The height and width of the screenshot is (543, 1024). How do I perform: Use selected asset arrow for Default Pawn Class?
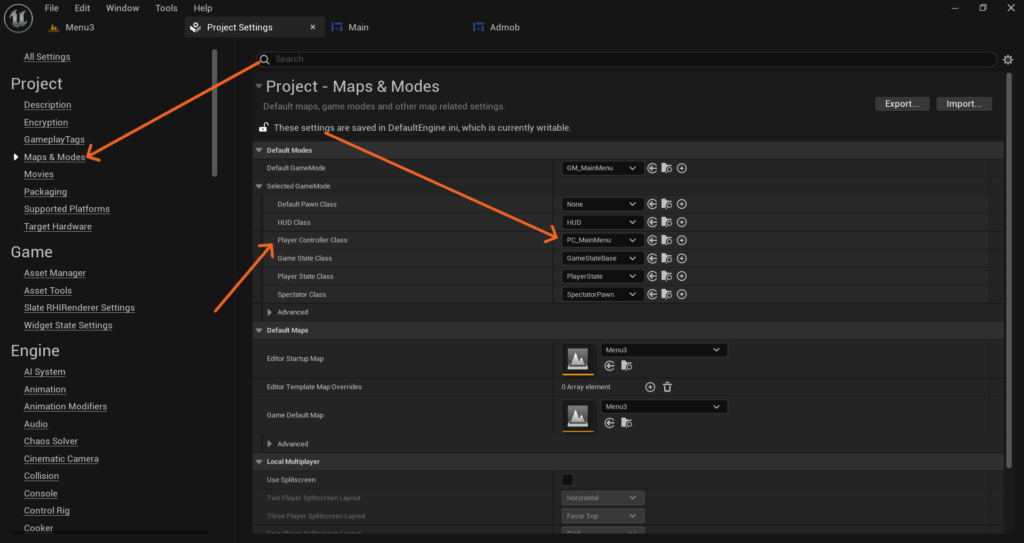[652, 205]
